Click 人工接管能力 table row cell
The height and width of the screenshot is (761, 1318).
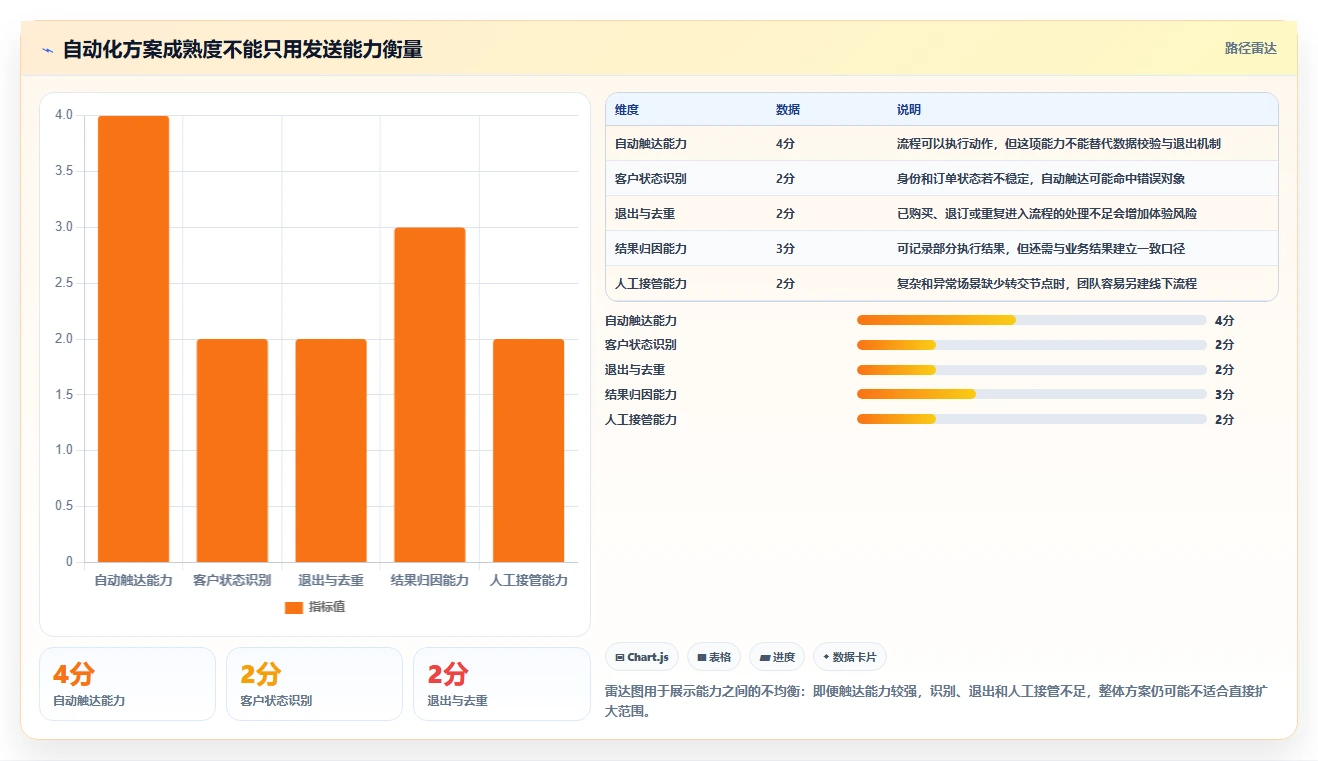click(651, 284)
